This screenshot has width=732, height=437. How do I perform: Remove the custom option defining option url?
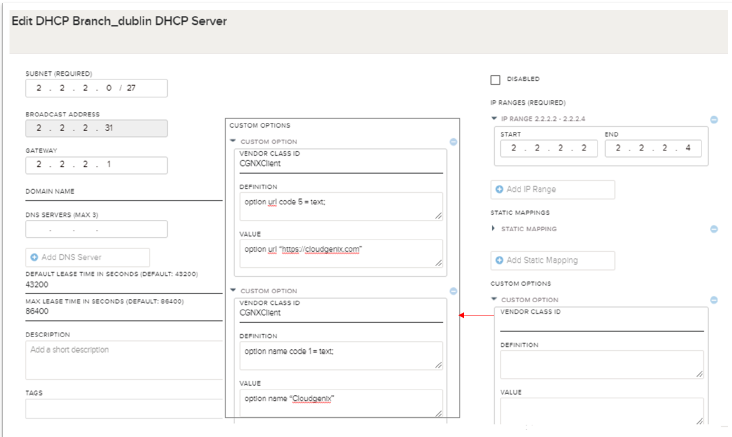453,142
